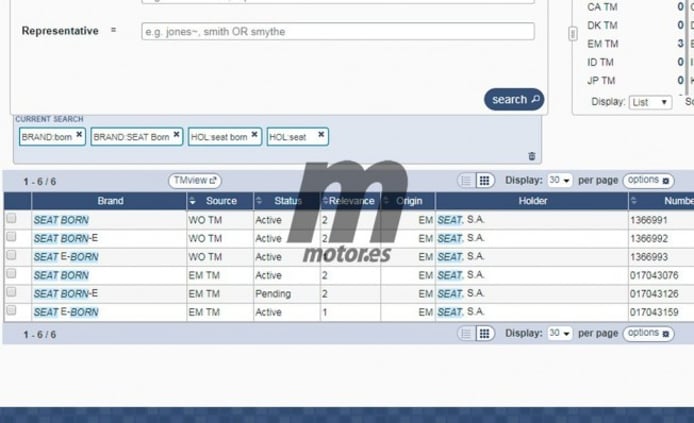Remove the BRAND:born search filter

click(79, 135)
